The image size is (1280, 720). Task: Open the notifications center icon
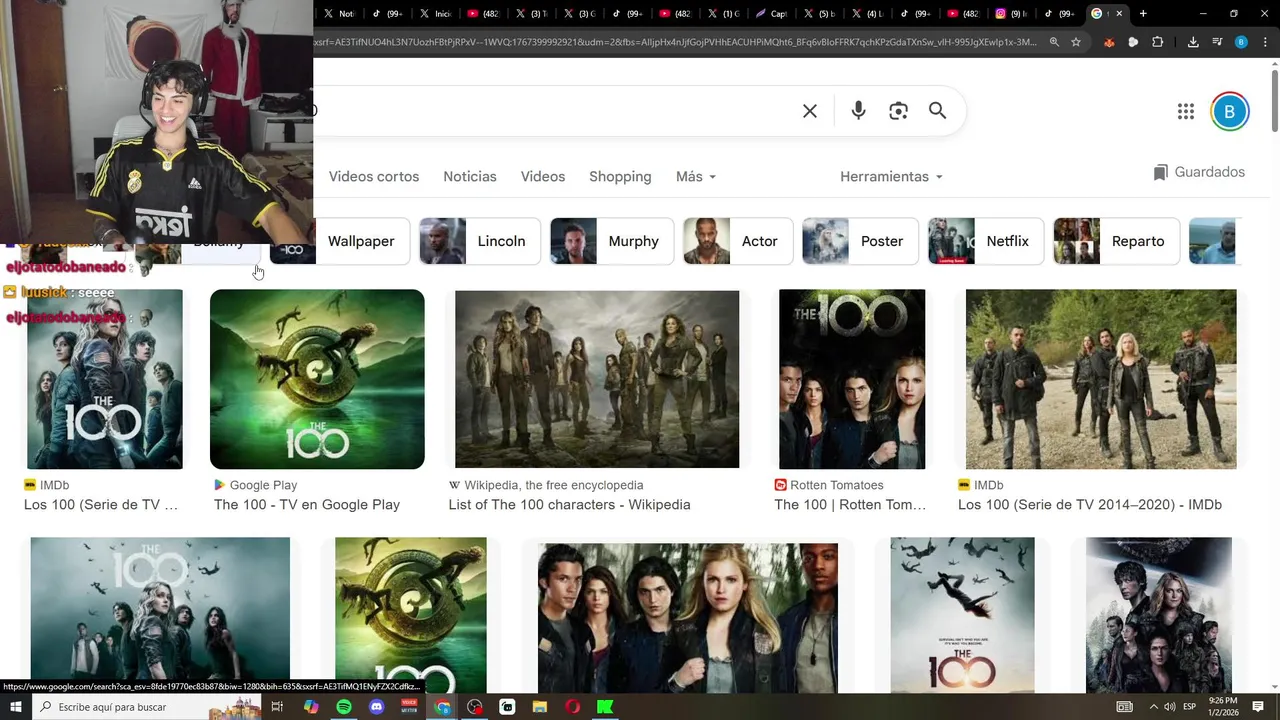1258,707
